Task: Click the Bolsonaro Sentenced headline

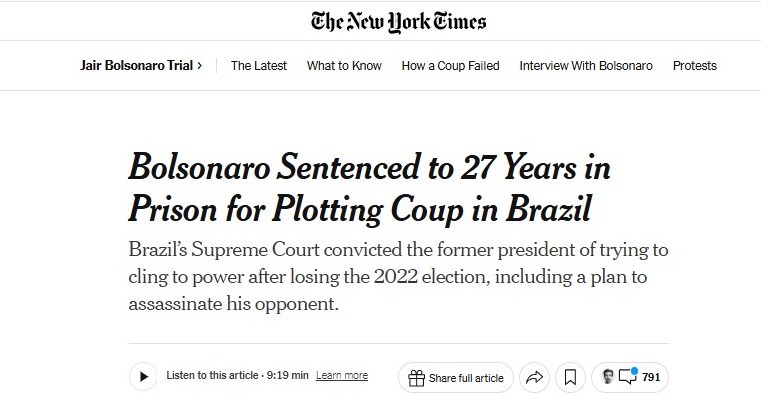Action: pyautogui.click(x=369, y=188)
